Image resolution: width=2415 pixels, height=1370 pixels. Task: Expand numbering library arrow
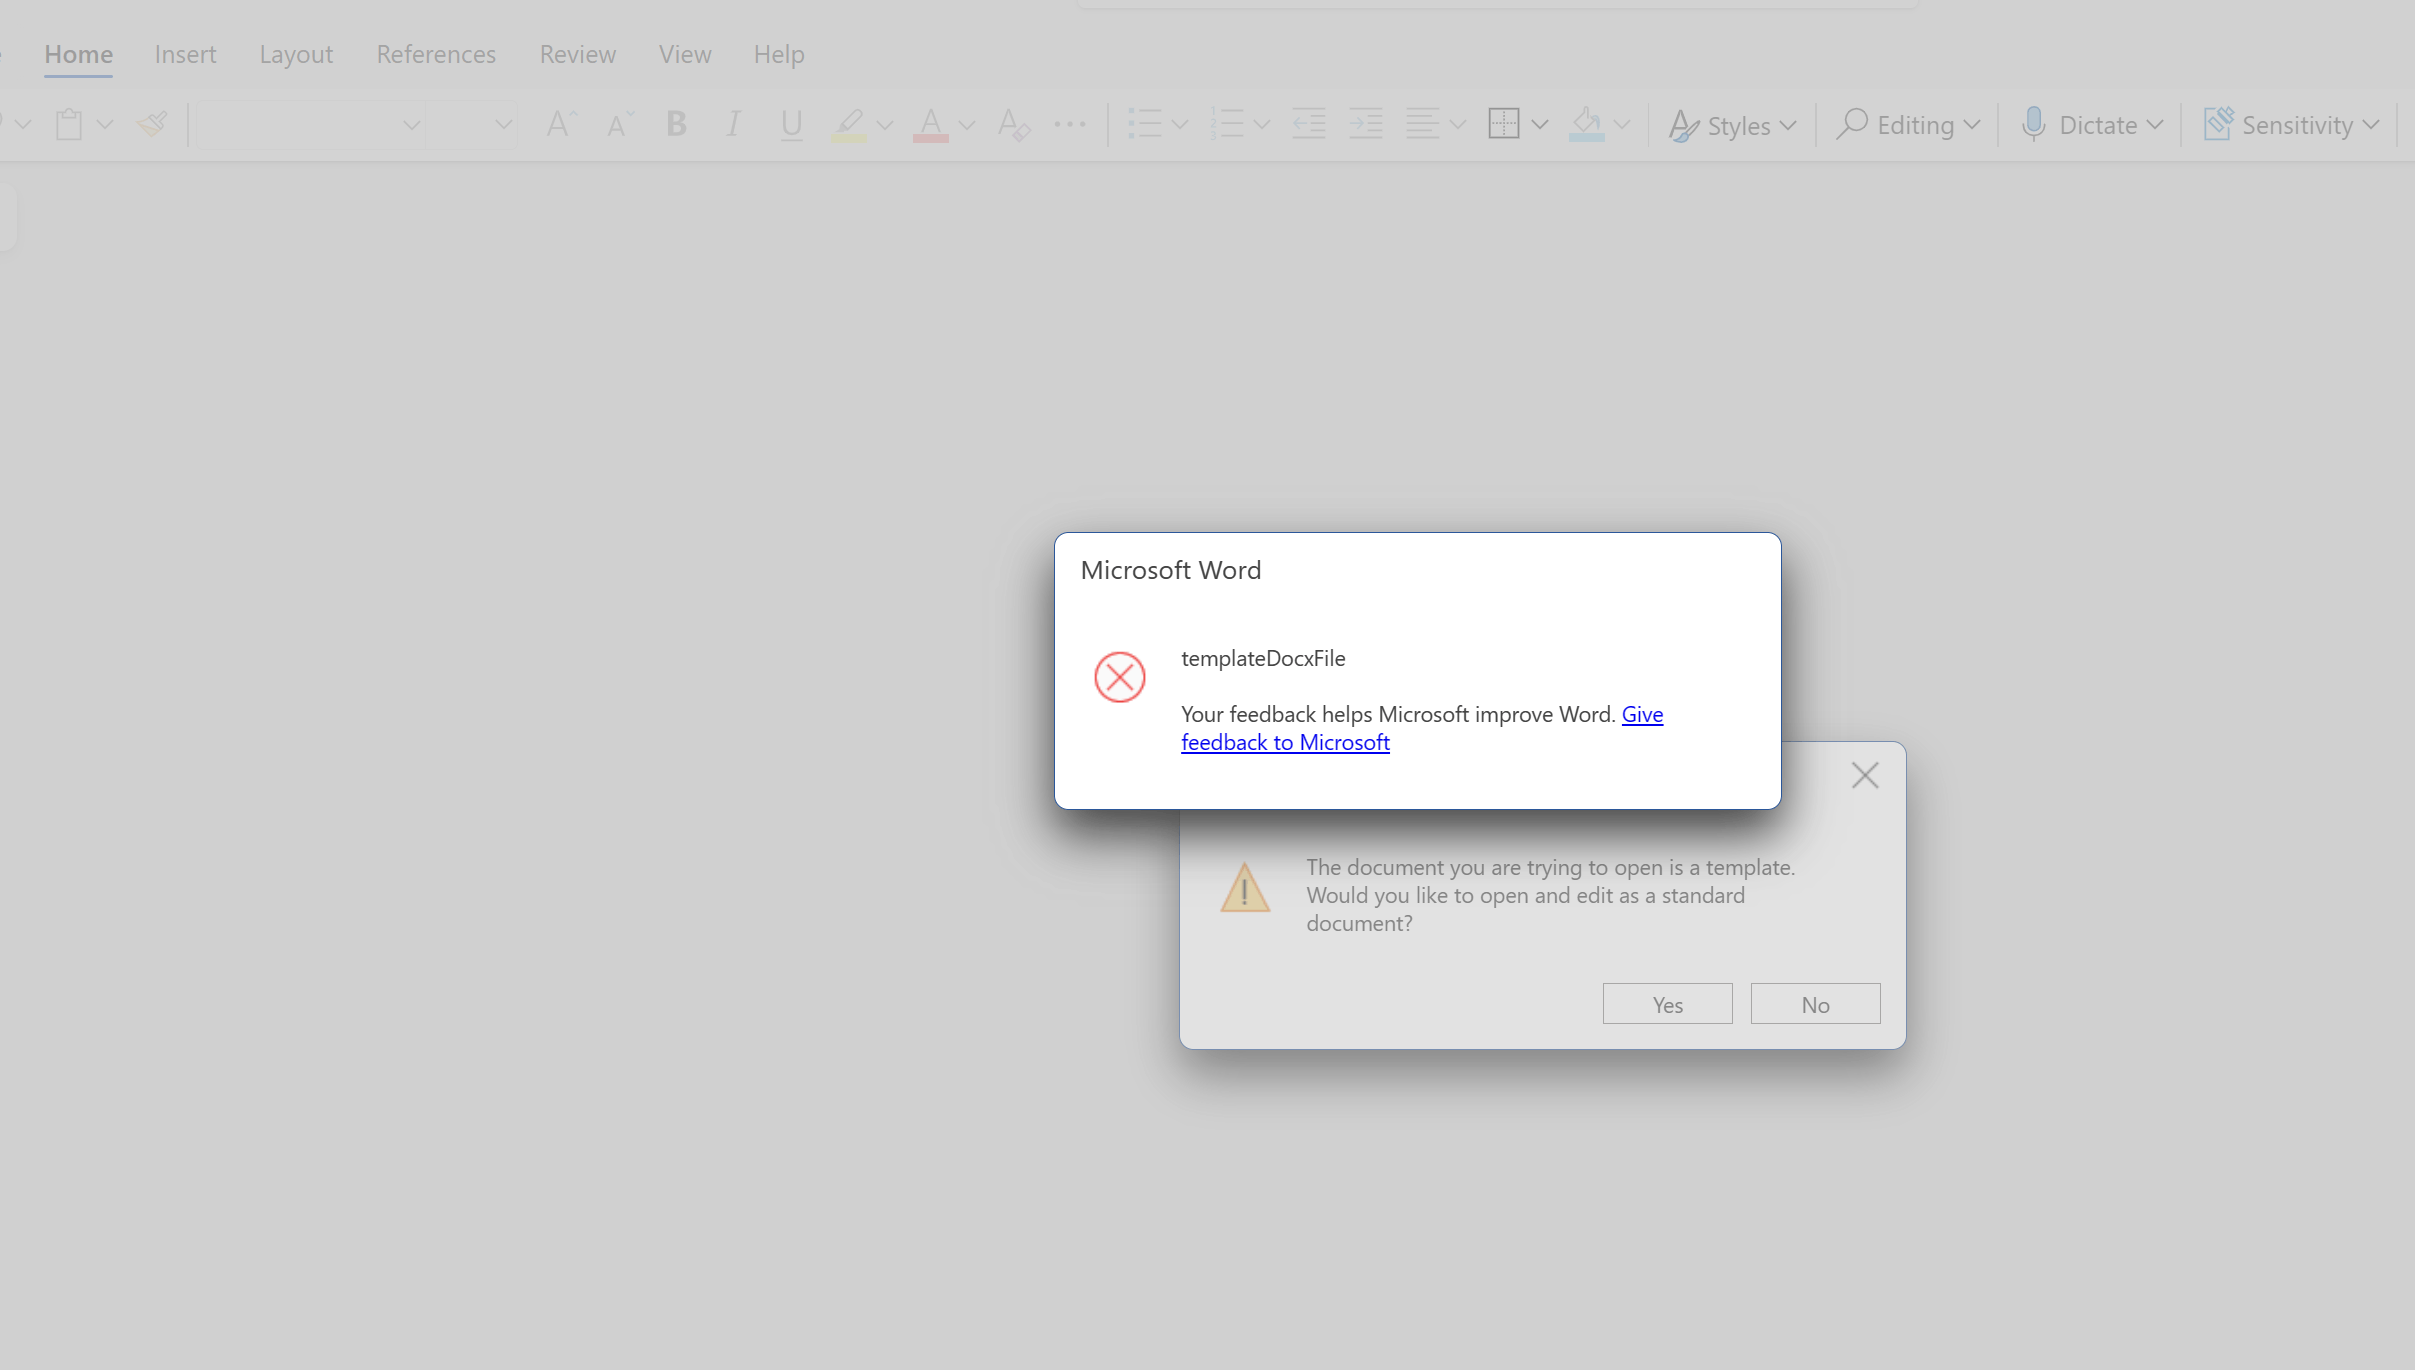click(1262, 125)
